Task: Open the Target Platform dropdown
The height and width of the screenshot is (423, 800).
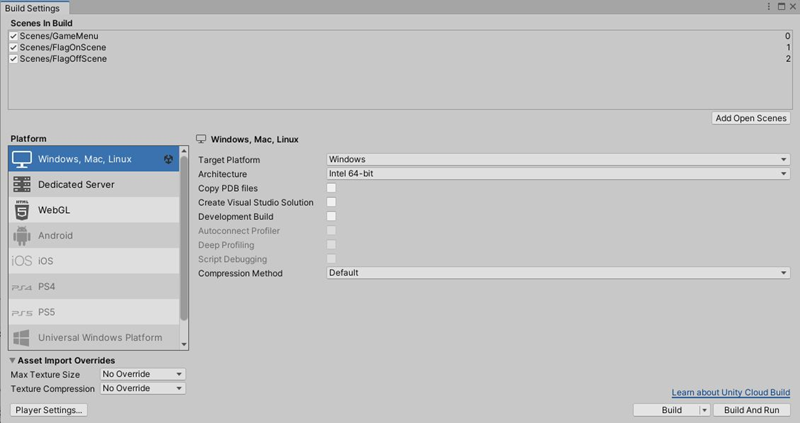Action: pyautogui.click(x=558, y=160)
